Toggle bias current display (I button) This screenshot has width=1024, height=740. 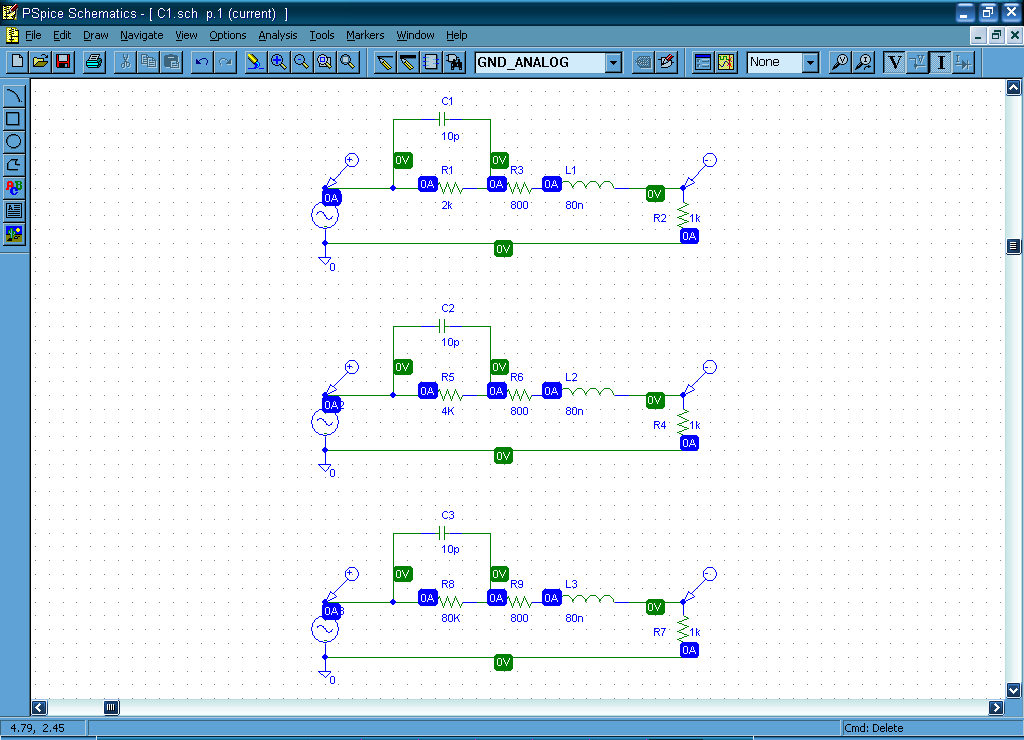(x=941, y=62)
